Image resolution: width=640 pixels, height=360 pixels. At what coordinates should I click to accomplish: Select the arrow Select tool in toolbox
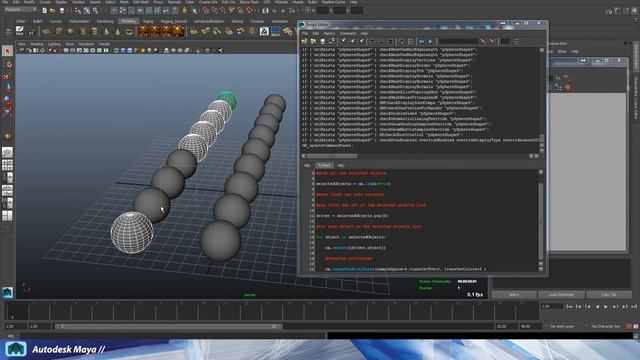[7, 51]
